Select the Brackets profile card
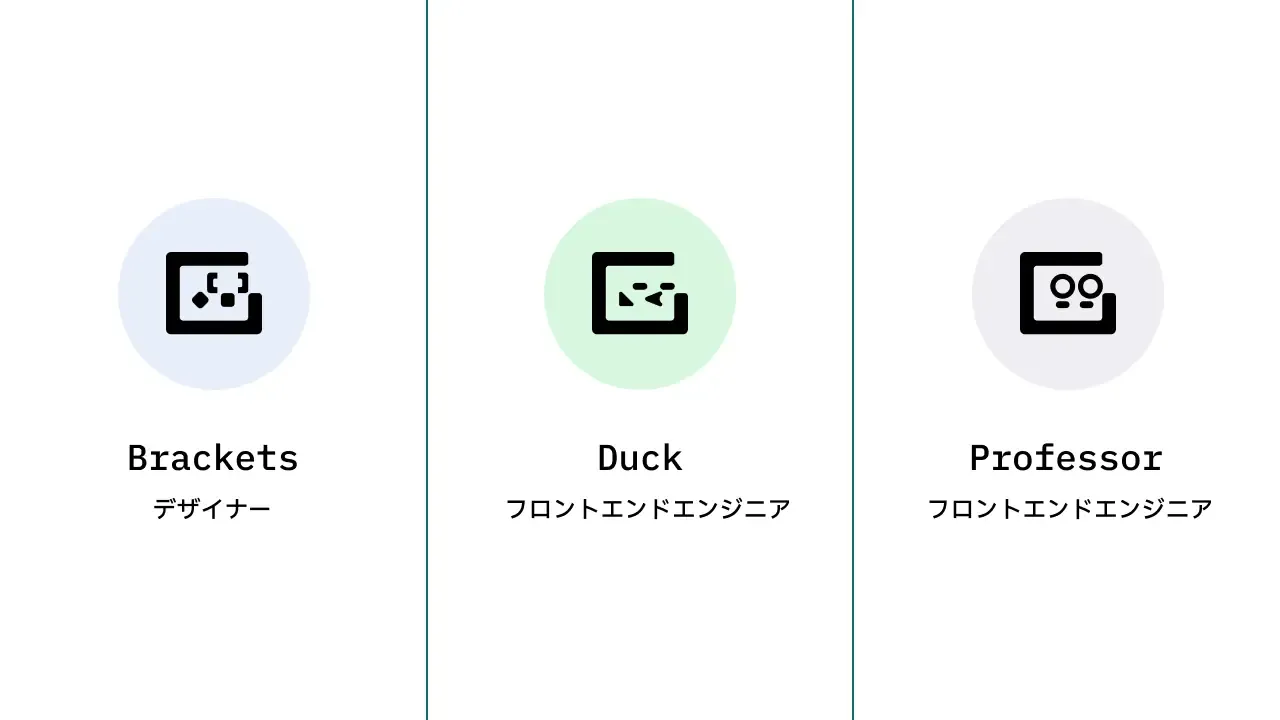Viewport: 1280px width, 720px height. [214, 360]
